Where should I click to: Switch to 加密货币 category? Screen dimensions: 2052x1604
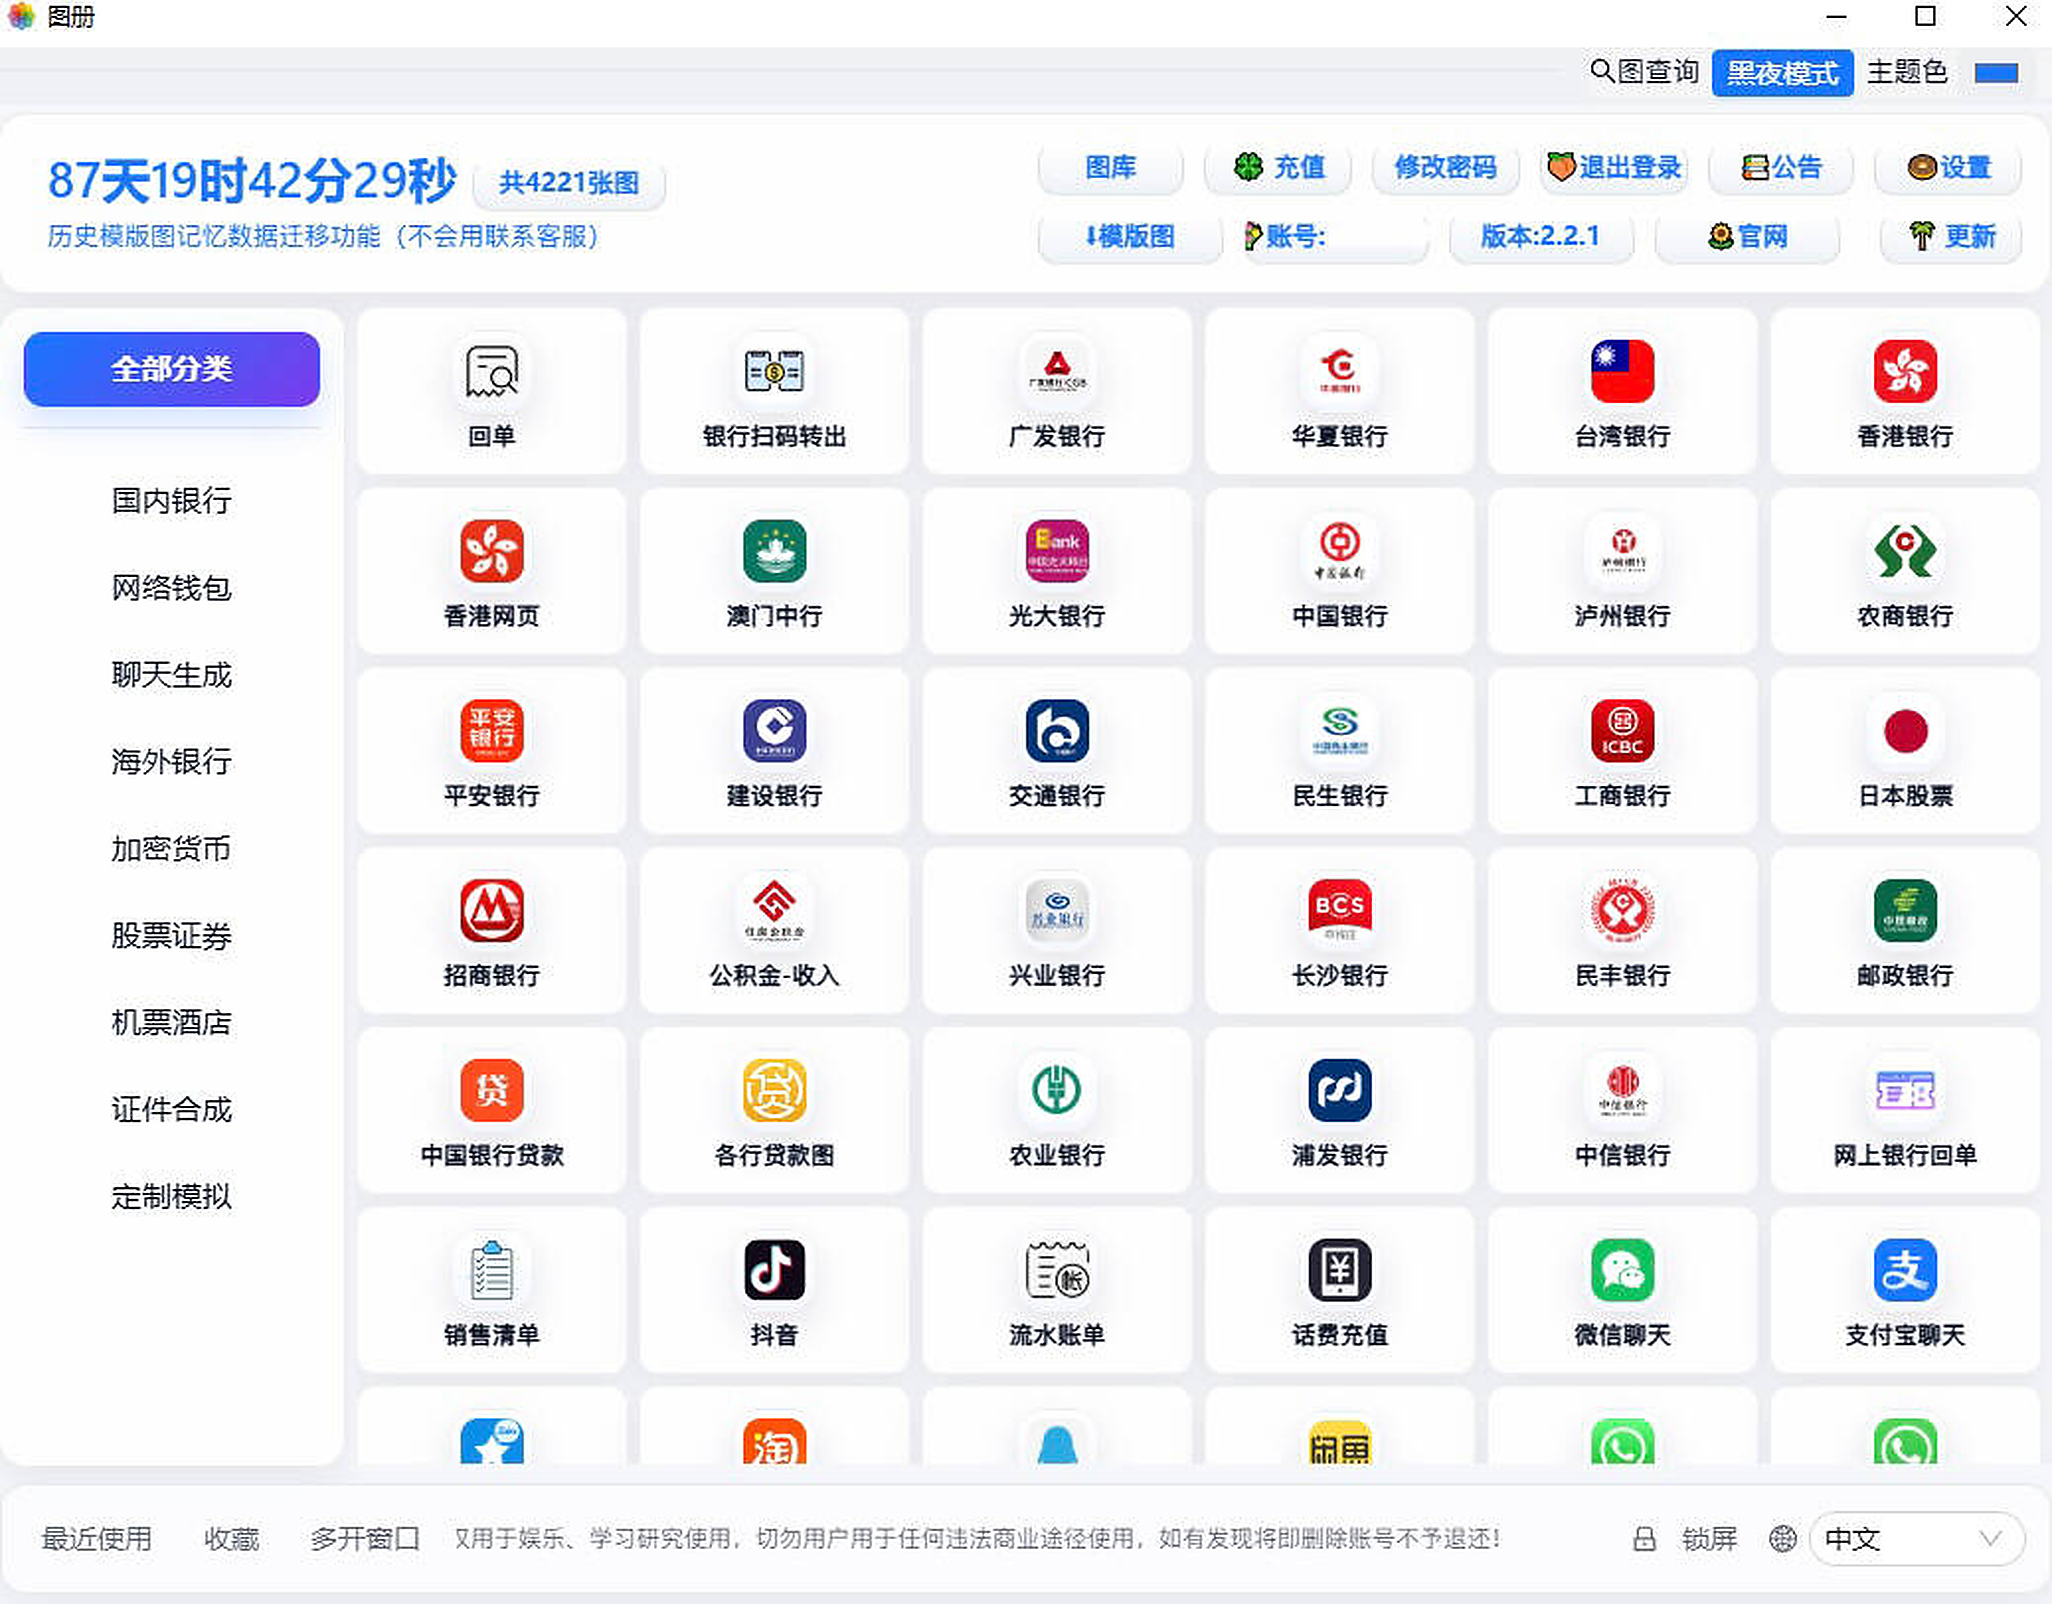point(172,848)
